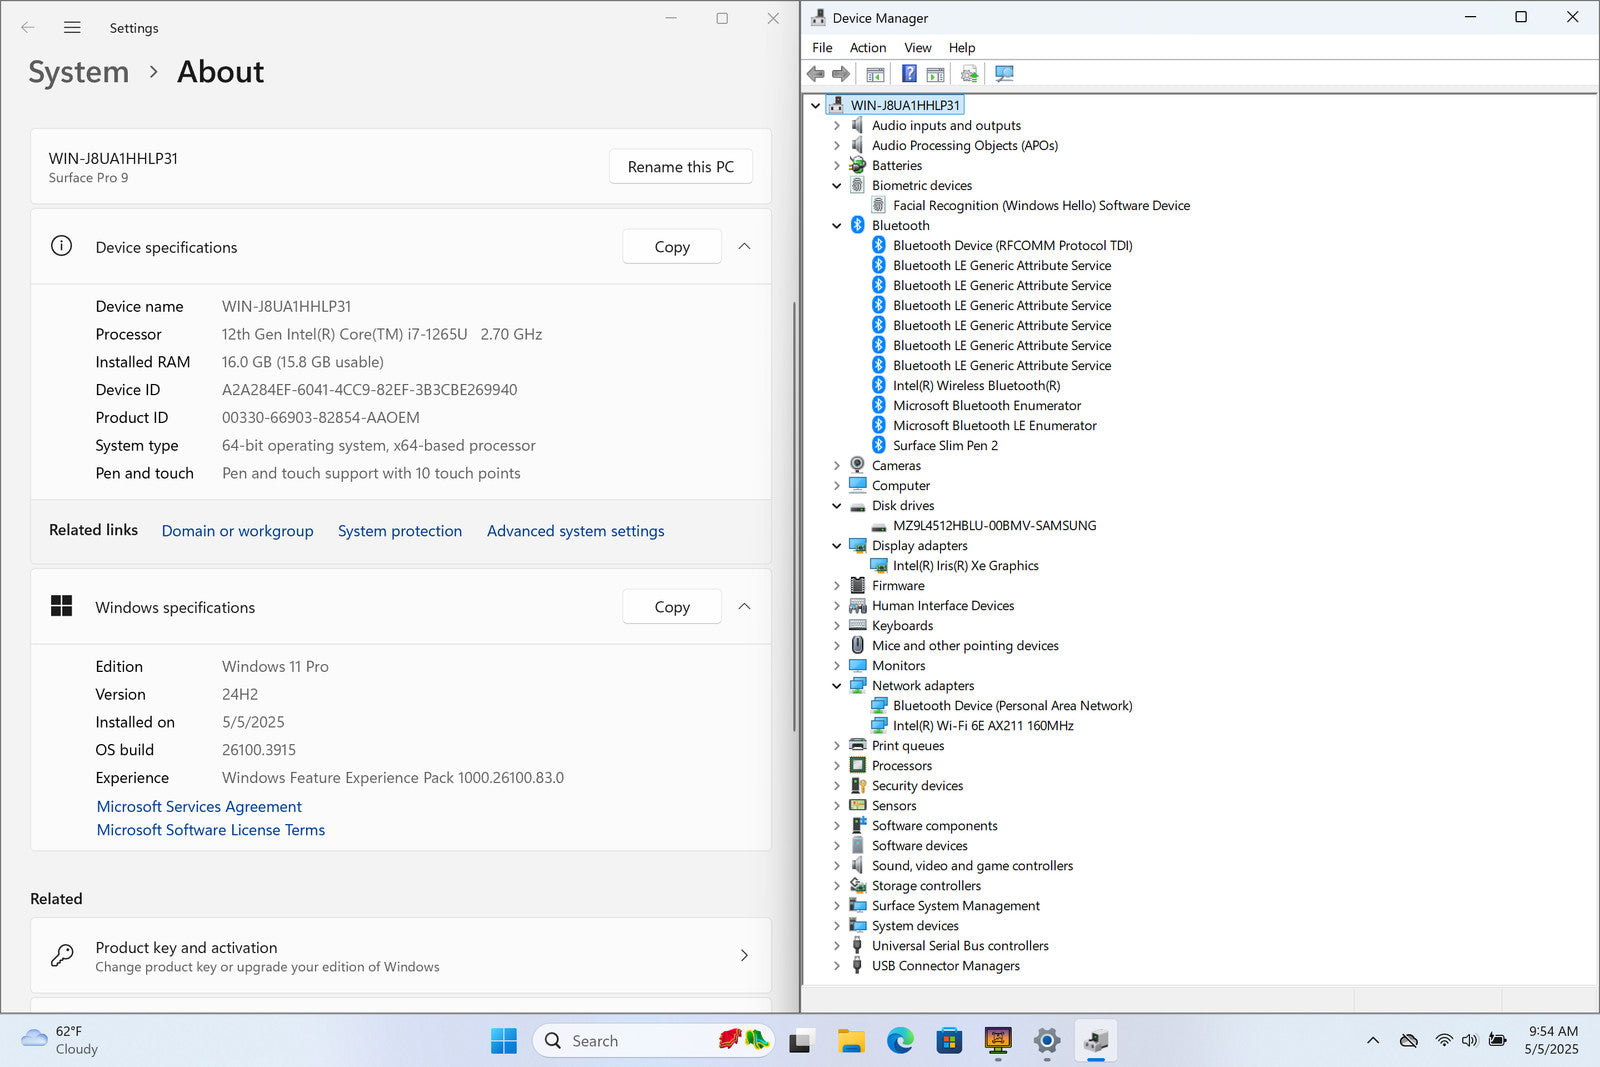1600x1067 pixels.
Task: Click the Wi-Fi icon in system tray
Action: [1443, 1040]
